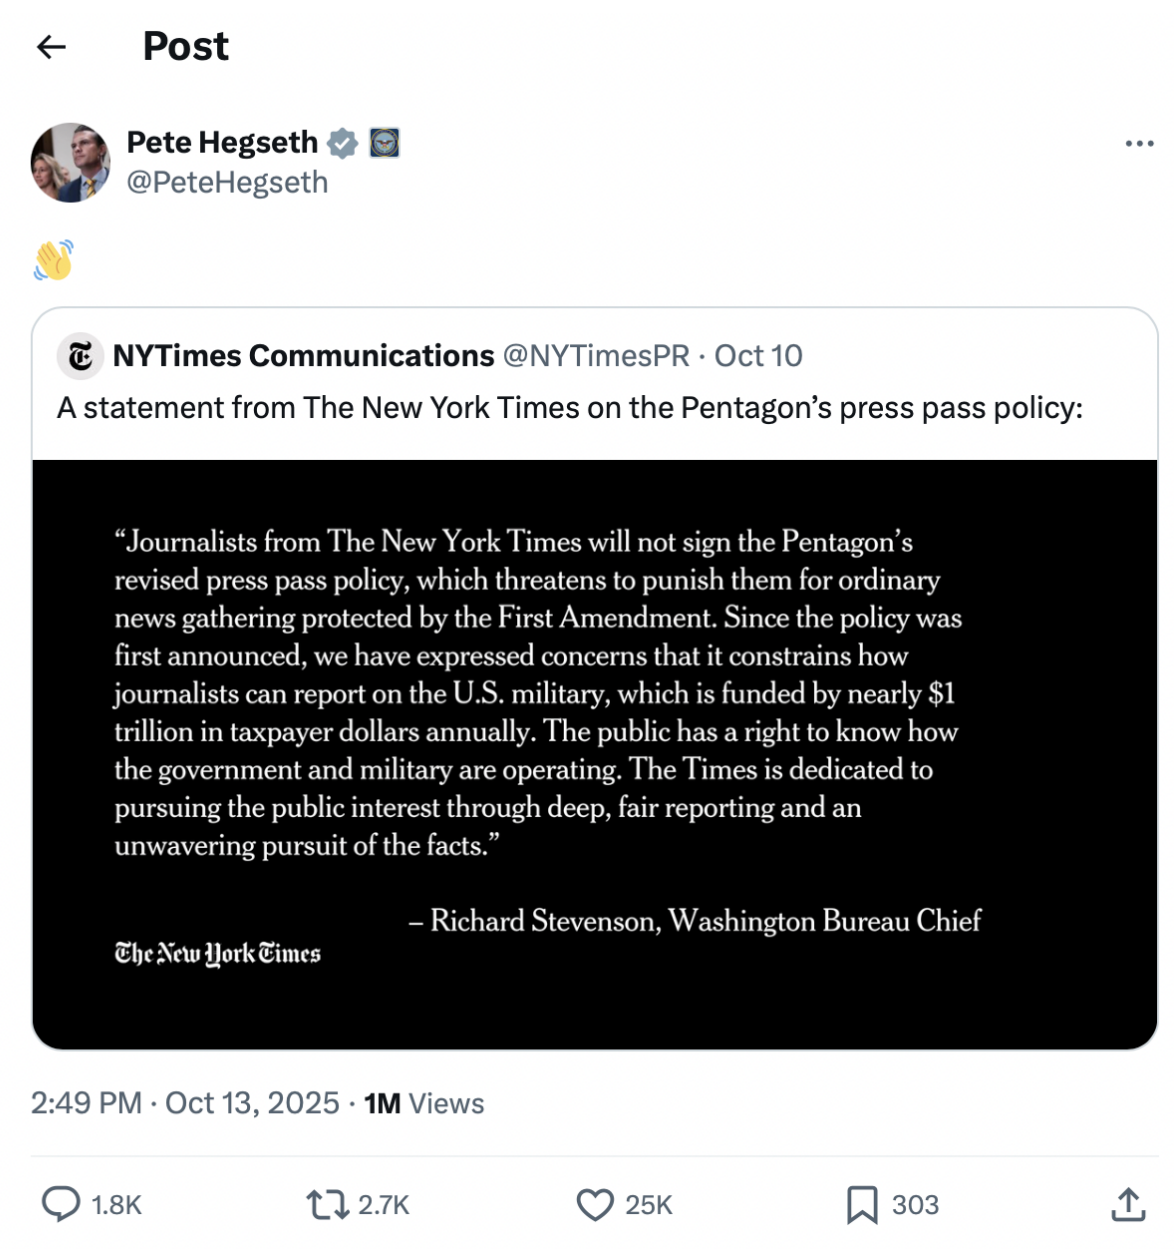Like the post with heart icon
This screenshot has width=1174, height=1249.
click(595, 1204)
